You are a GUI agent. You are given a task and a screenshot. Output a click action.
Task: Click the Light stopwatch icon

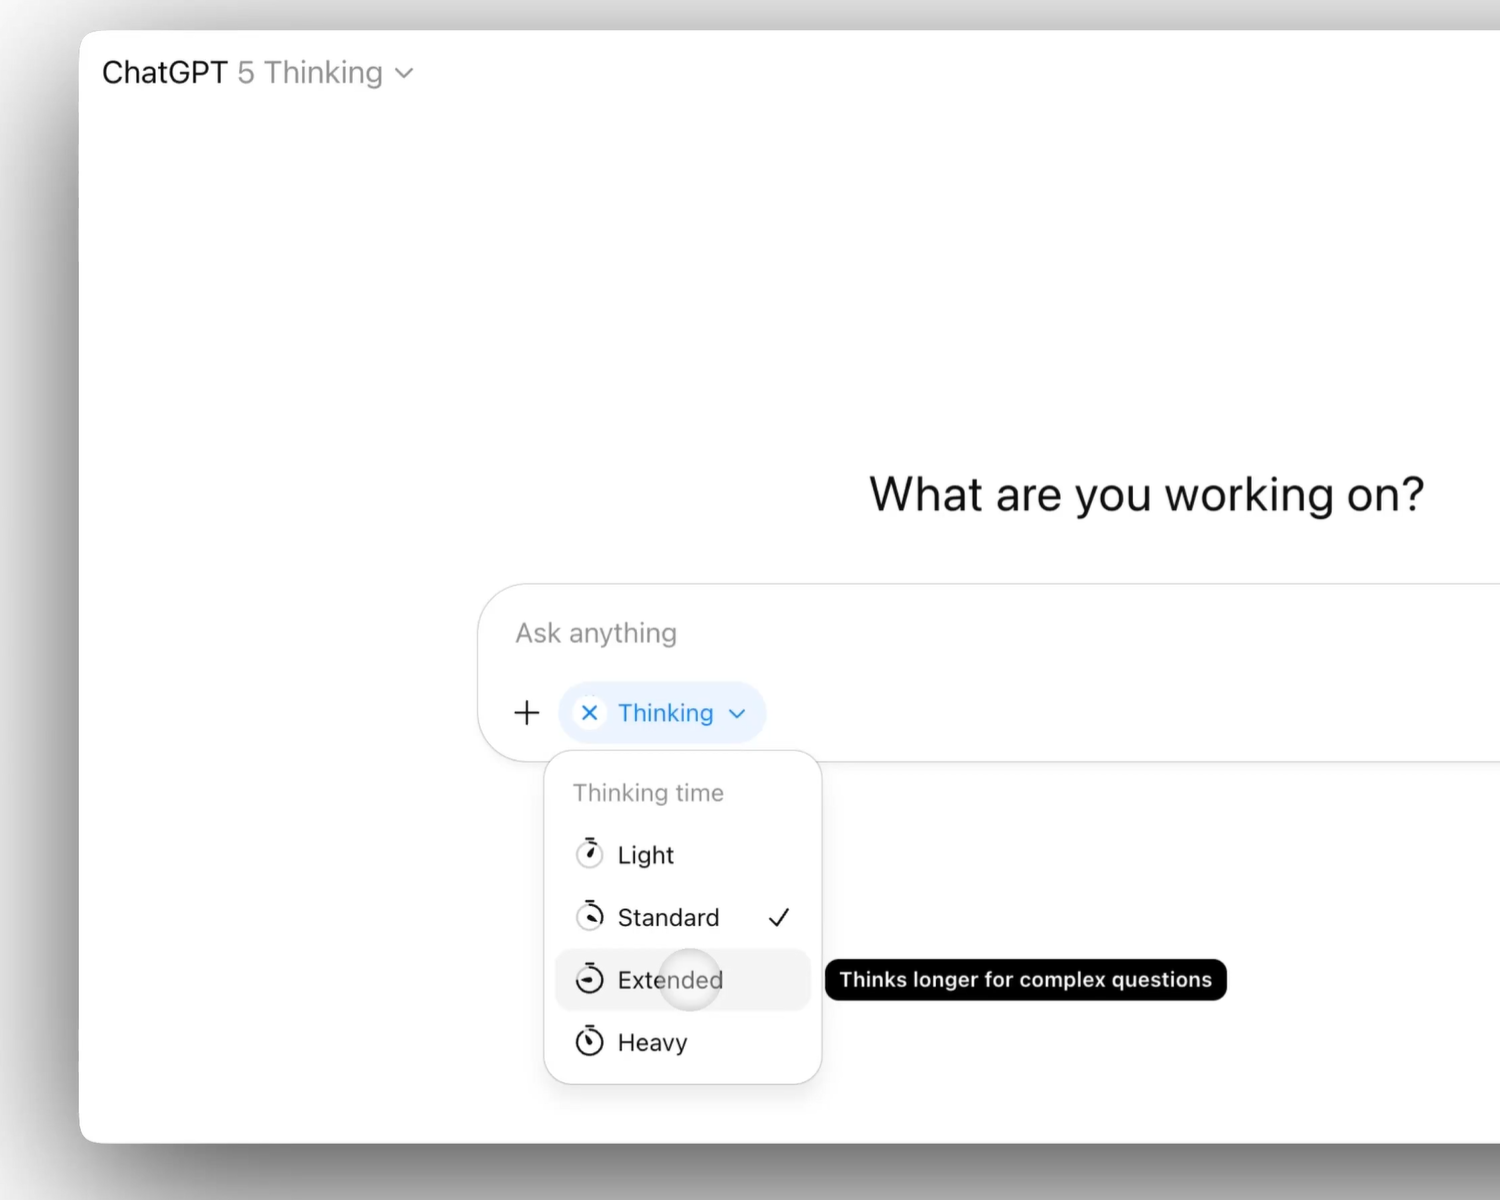coord(590,854)
